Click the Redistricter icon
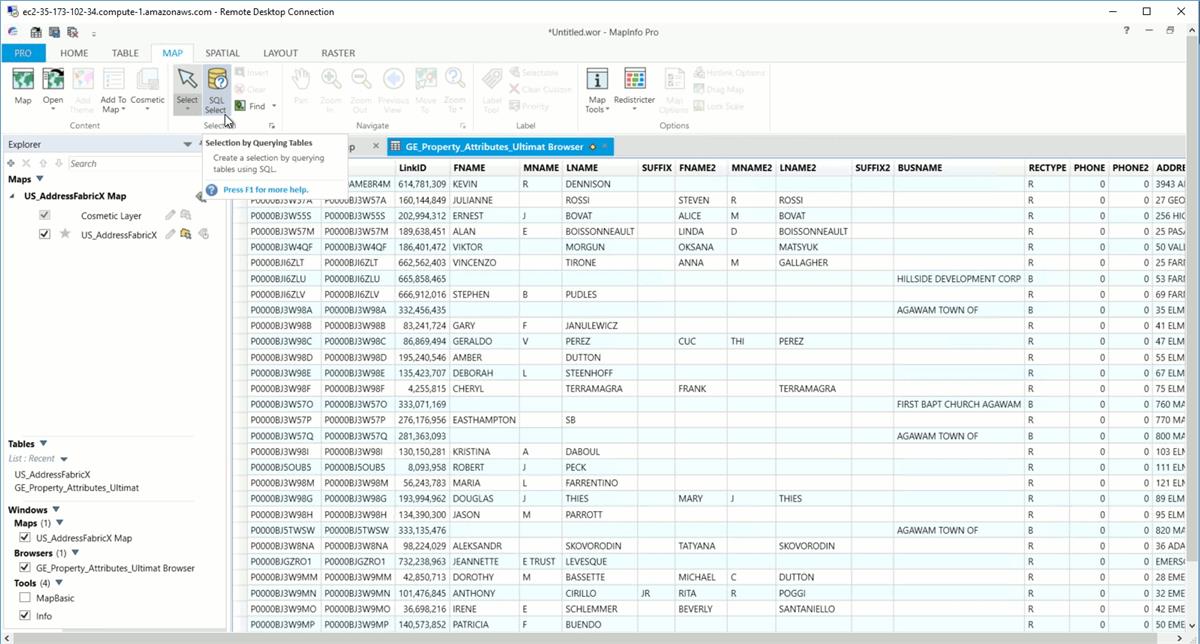 [x=634, y=80]
